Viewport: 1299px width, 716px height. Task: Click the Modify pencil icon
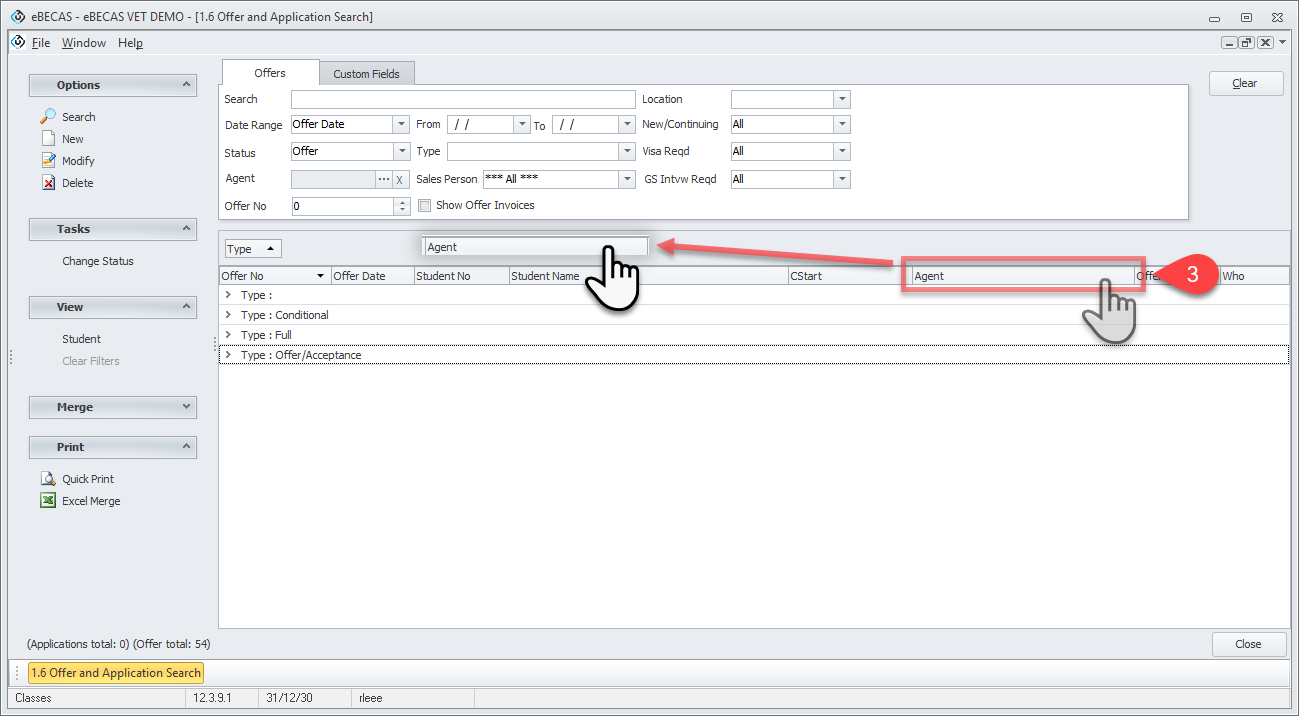(47, 161)
